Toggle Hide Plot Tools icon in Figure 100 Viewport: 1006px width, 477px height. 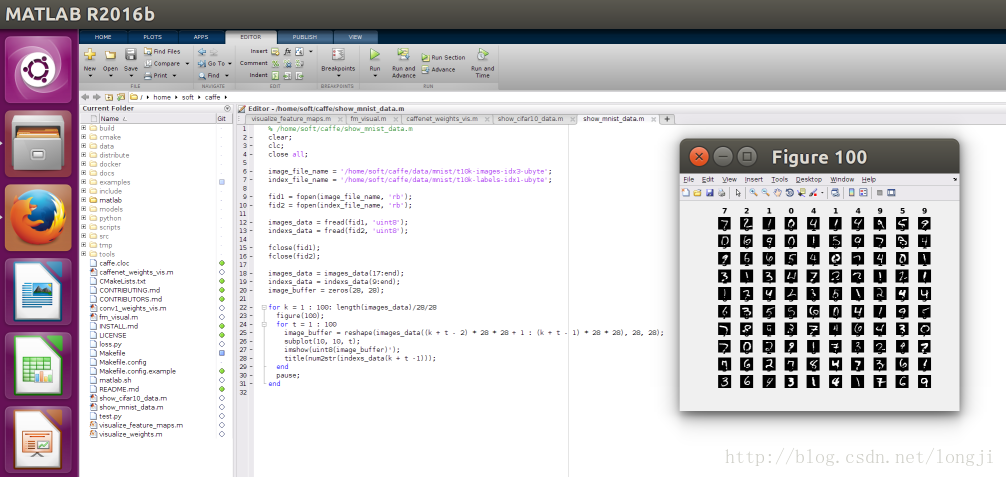(x=880, y=193)
